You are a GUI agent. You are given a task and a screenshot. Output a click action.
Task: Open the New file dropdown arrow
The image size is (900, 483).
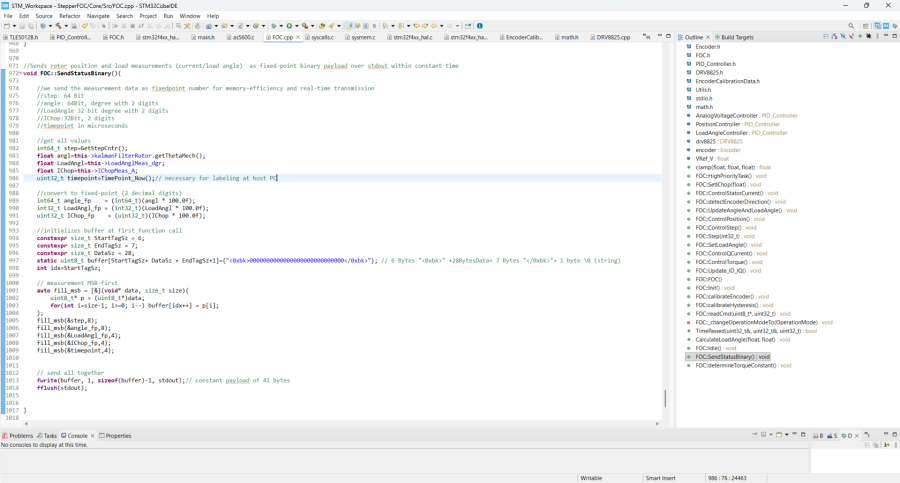14,26
